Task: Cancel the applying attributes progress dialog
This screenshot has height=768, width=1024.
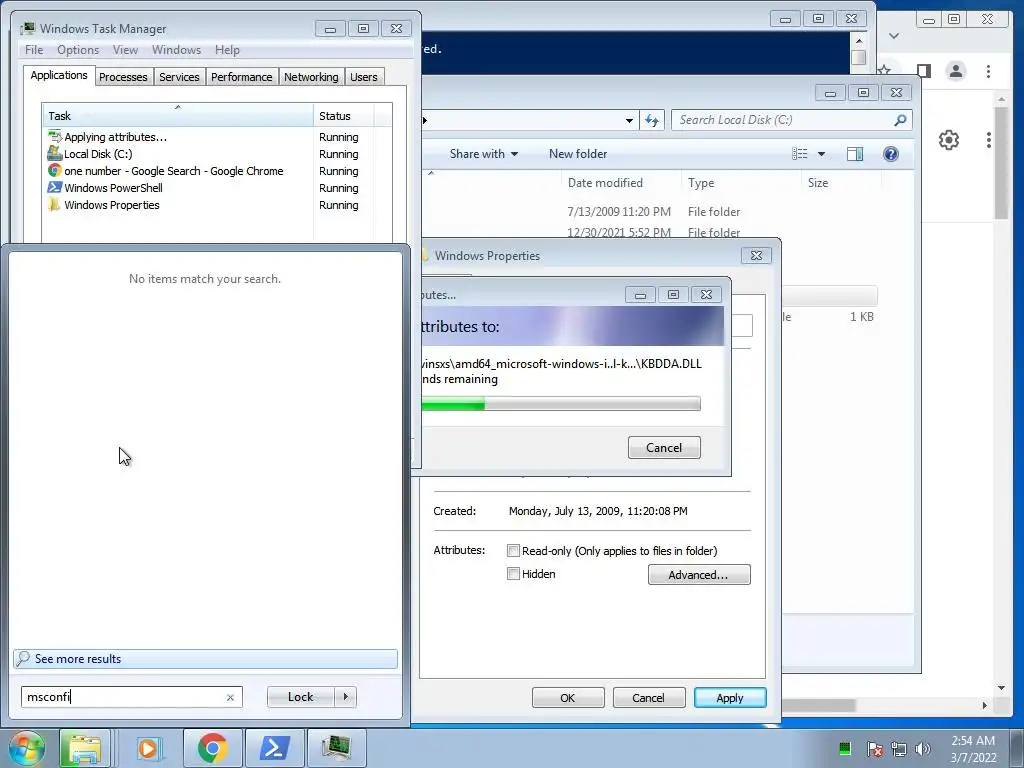Action: pos(664,447)
